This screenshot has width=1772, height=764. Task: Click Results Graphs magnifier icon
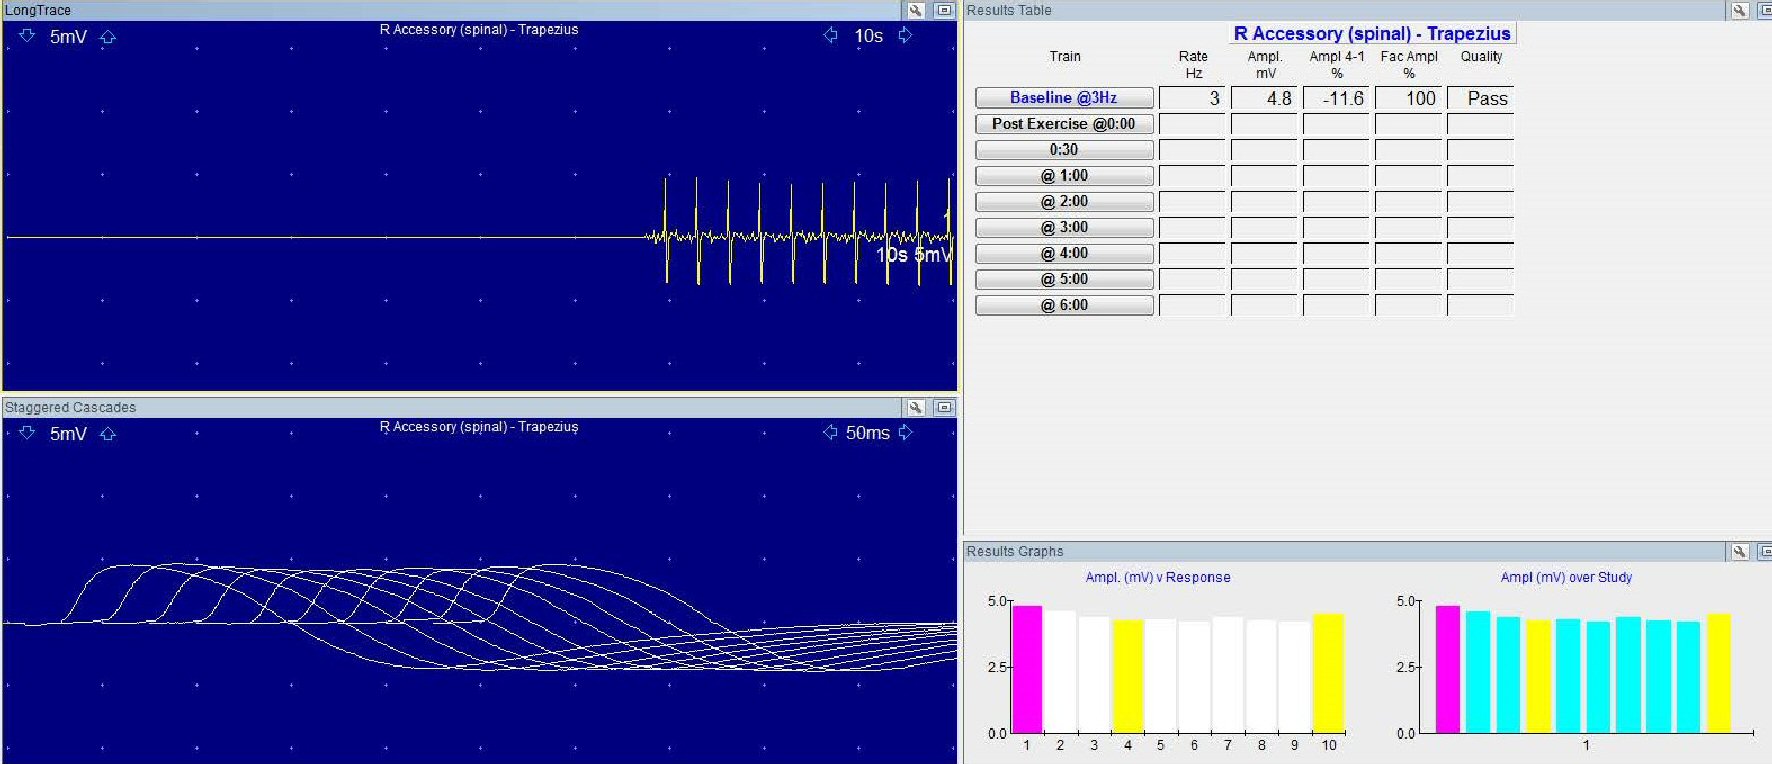click(1739, 551)
